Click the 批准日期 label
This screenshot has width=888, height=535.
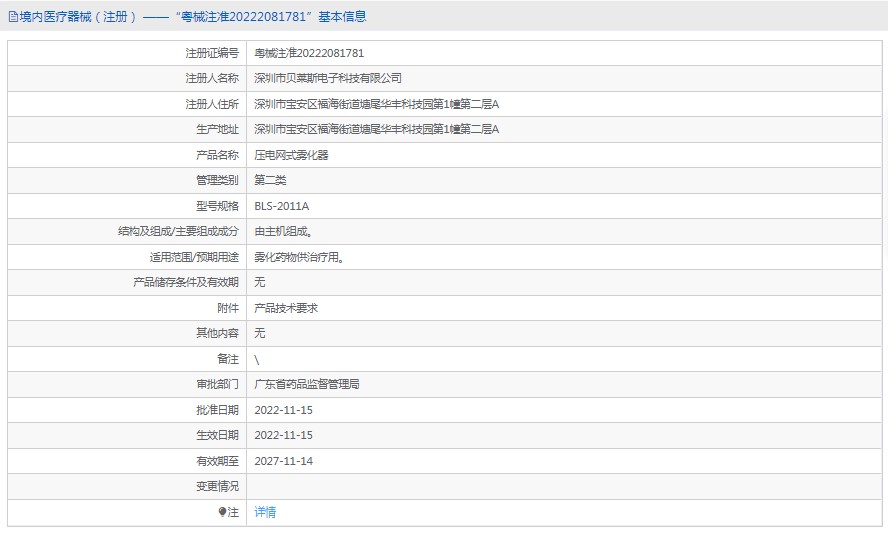coord(217,410)
